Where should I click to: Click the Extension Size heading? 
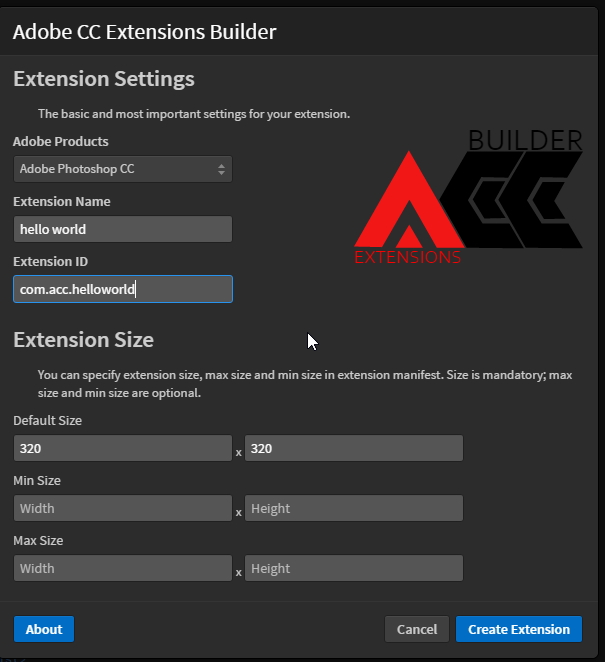[84, 339]
